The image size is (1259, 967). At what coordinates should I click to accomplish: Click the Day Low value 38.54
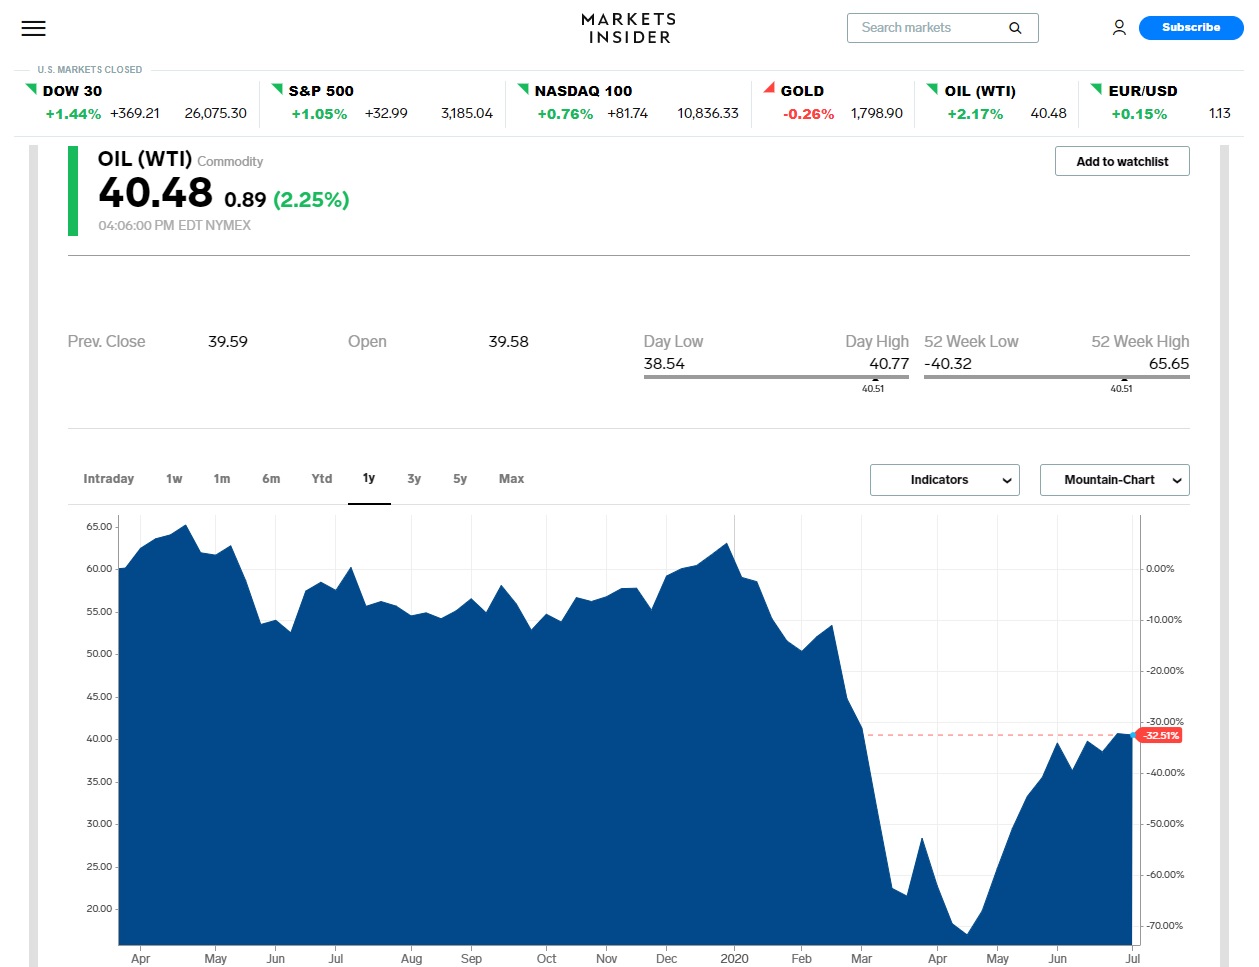664,364
